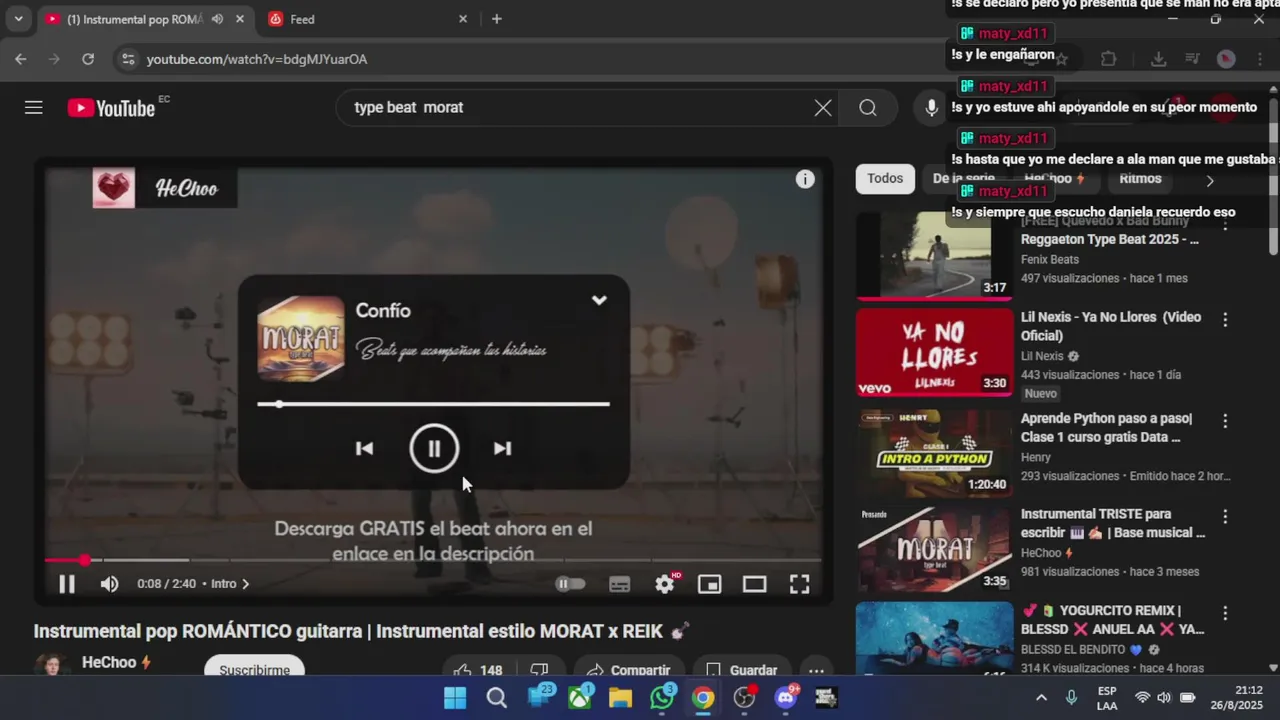Open the YouTube hamburger guide menu

[x=34, y=107]
